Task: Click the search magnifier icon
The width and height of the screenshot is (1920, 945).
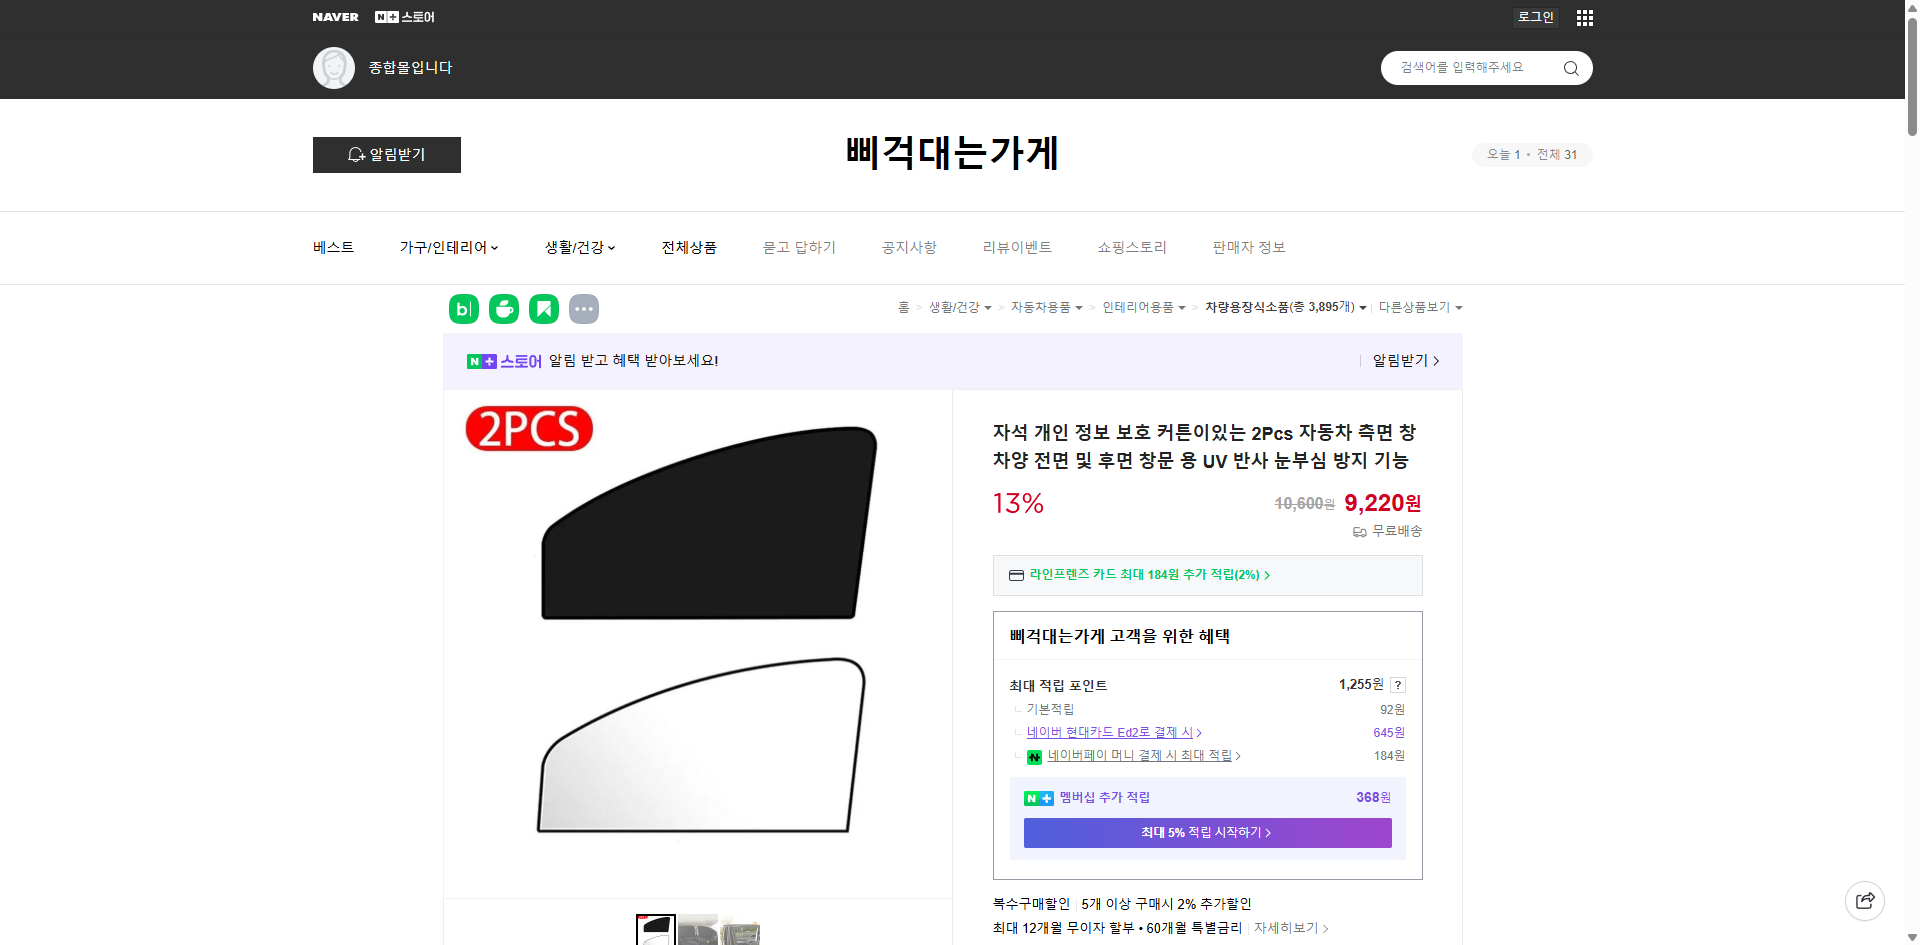Action: pyautogui.click(x=1570, y=68)
